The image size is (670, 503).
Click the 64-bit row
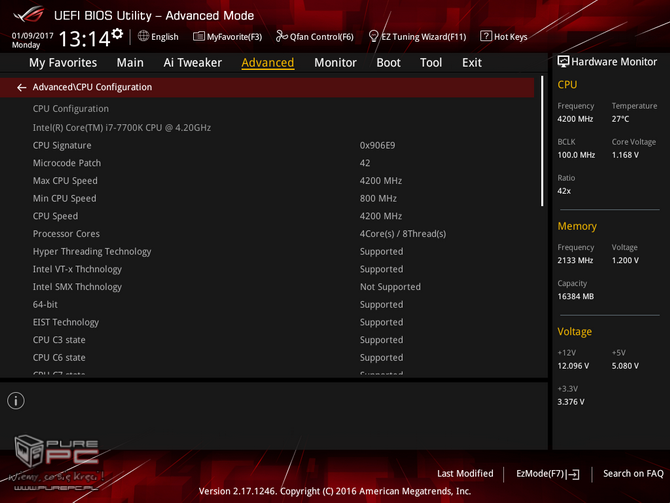coord(267,304)
